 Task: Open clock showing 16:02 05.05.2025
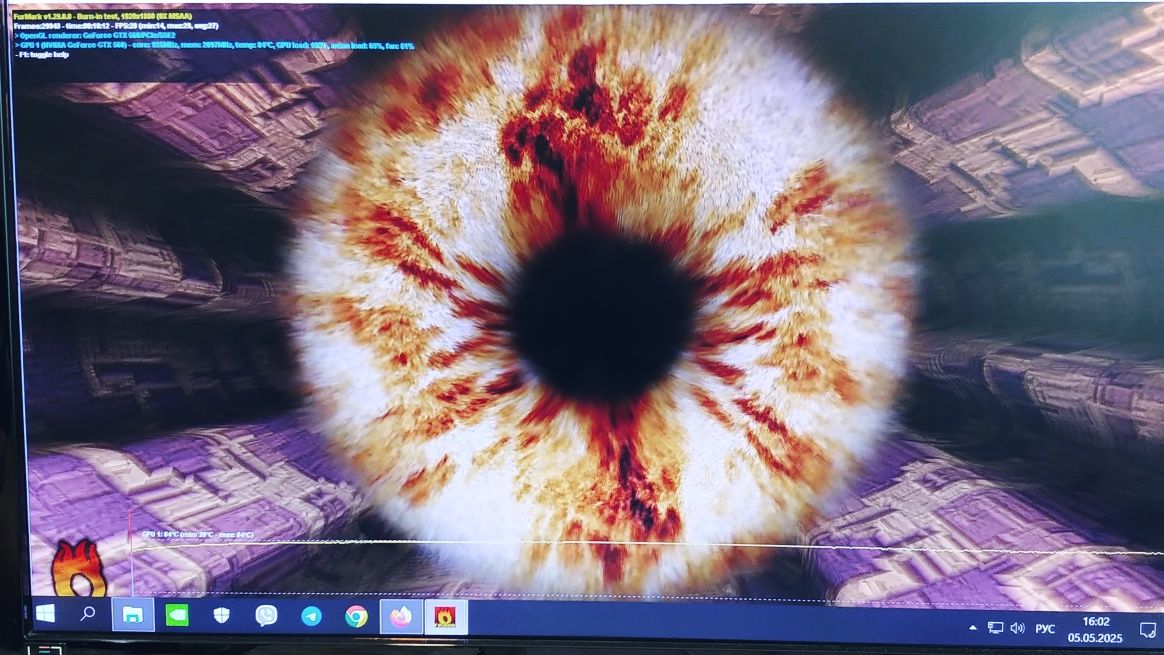(x=1095, y=630)
